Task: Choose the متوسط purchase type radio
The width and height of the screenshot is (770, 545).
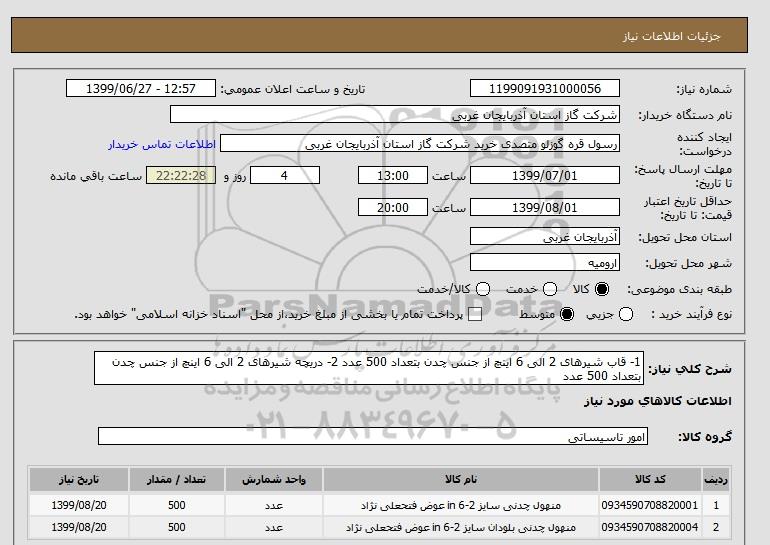Action: coord(567,314)
